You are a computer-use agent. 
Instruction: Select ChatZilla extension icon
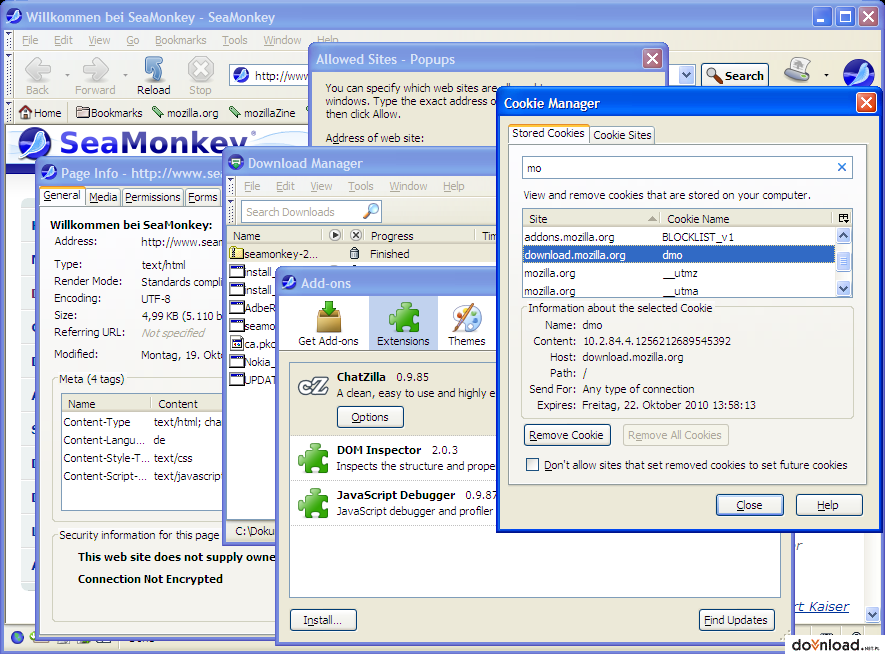[x=313, y=386]
